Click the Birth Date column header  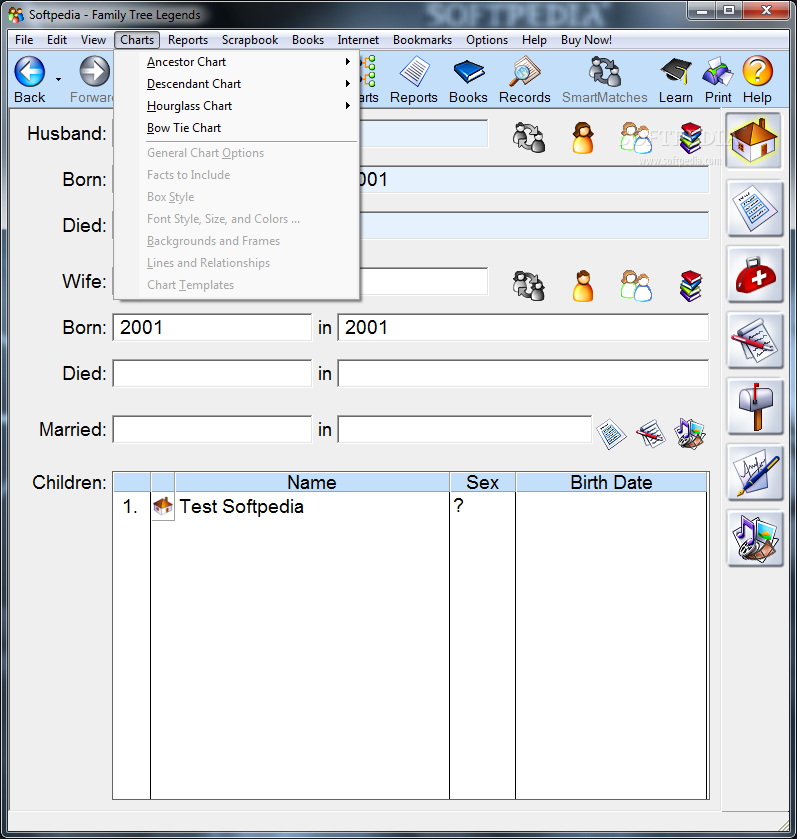click(611, 482)
